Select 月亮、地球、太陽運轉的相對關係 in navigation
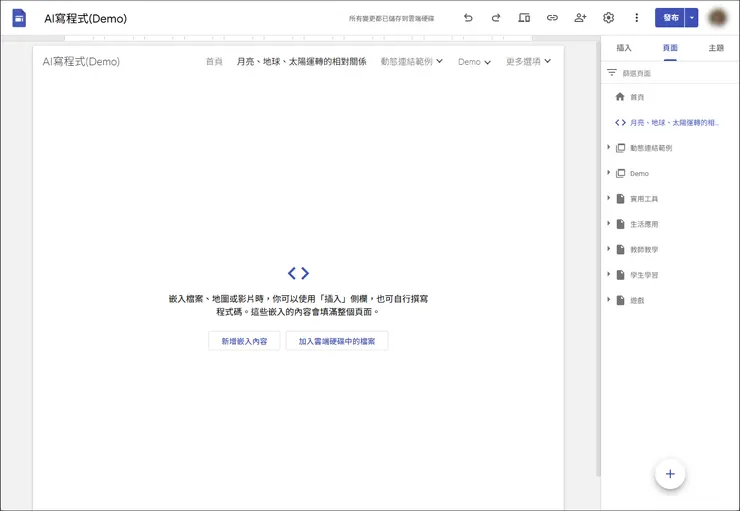 point(302,61)
